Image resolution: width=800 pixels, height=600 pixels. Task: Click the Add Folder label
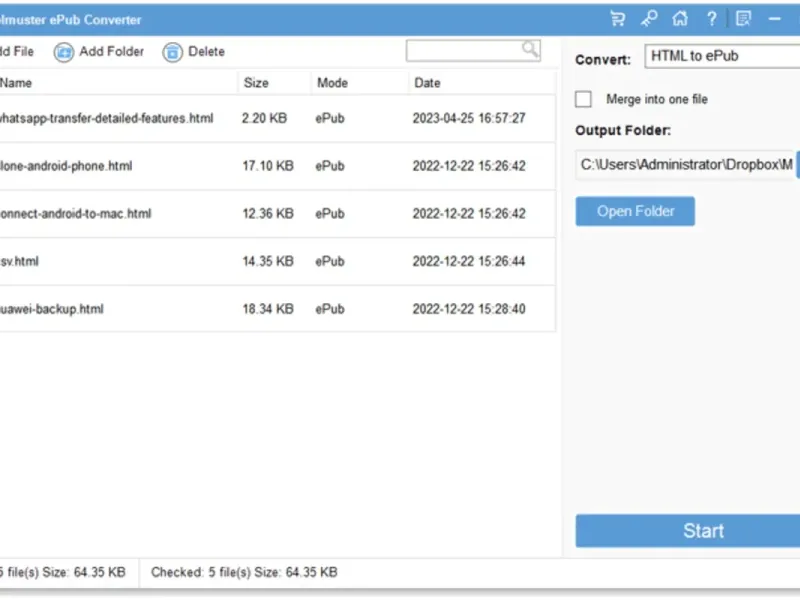pos(112,52)
